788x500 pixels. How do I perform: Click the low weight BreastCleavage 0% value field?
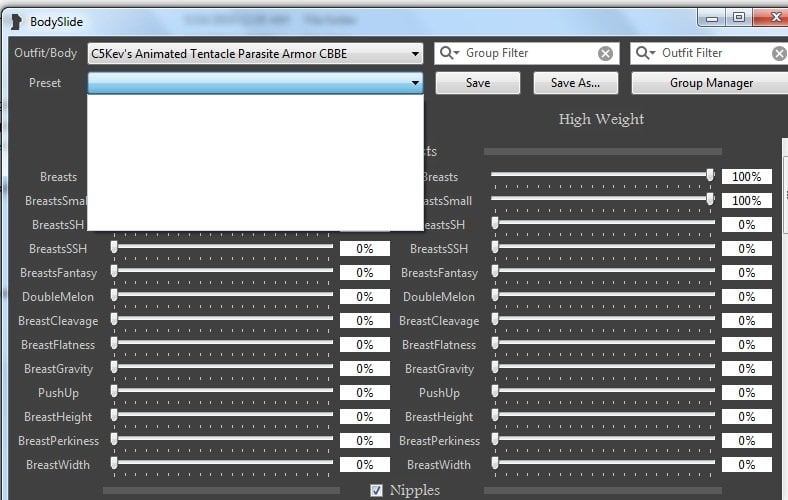coord(365,321)
